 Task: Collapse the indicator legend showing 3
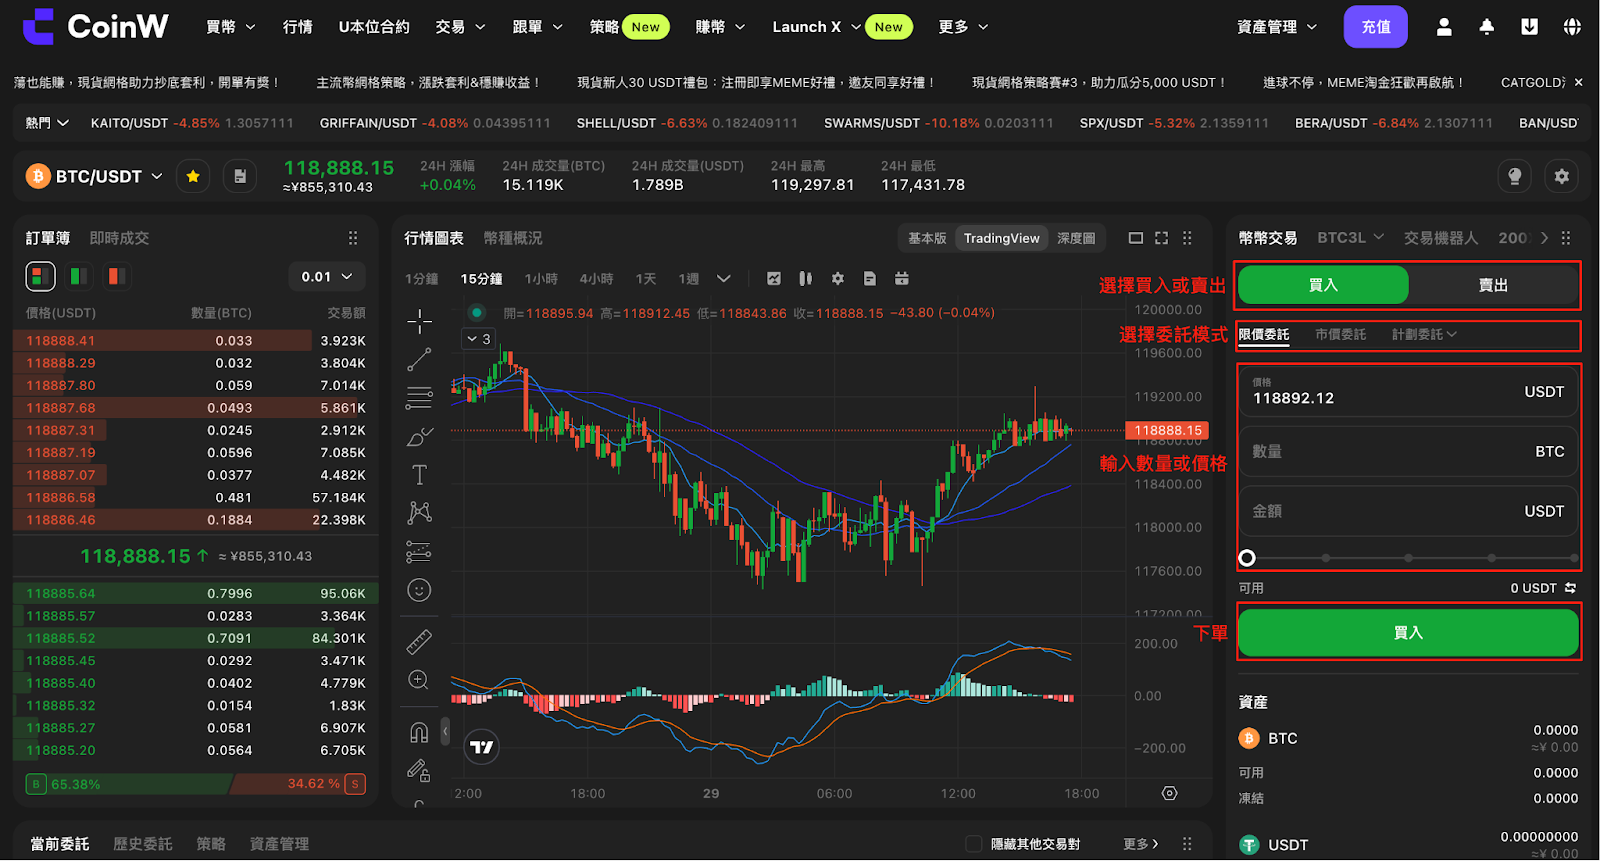pyautogui.click(x=478, y=339)
